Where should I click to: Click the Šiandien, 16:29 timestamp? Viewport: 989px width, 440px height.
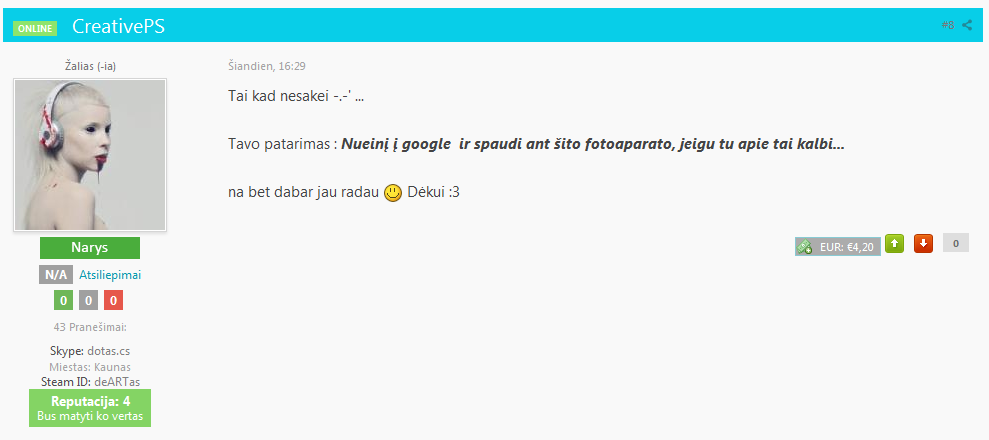click(x=267, y=66)
